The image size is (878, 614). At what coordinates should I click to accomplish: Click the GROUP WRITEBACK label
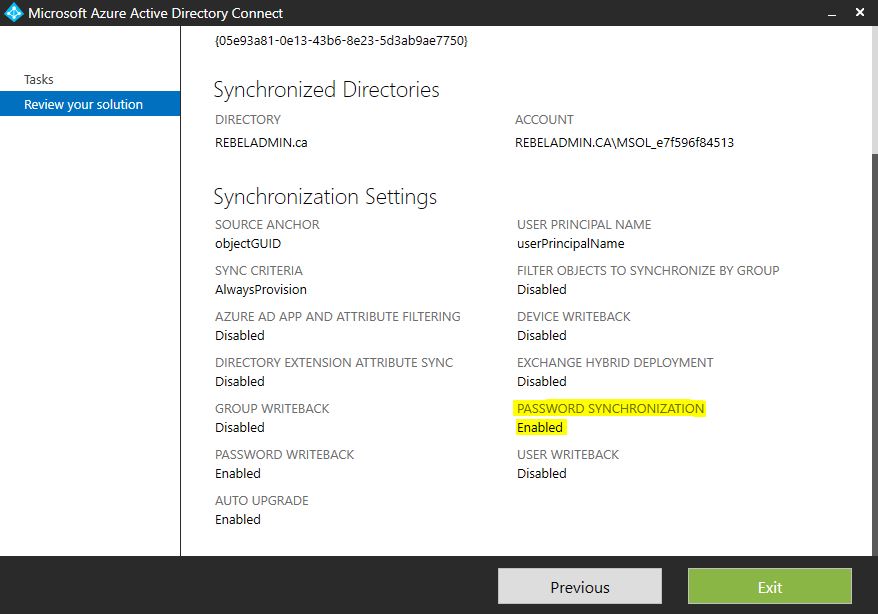[x=272, y=409]
